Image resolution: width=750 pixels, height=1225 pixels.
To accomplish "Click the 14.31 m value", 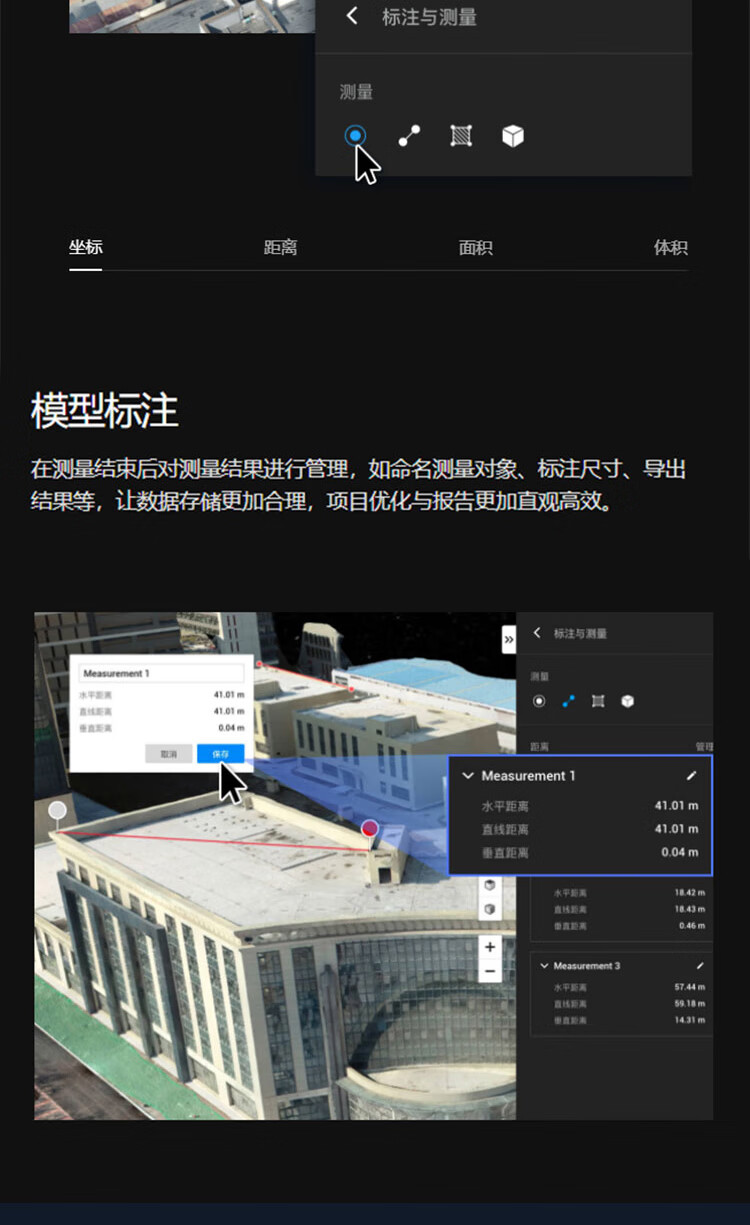I will tap(688, 1020).
